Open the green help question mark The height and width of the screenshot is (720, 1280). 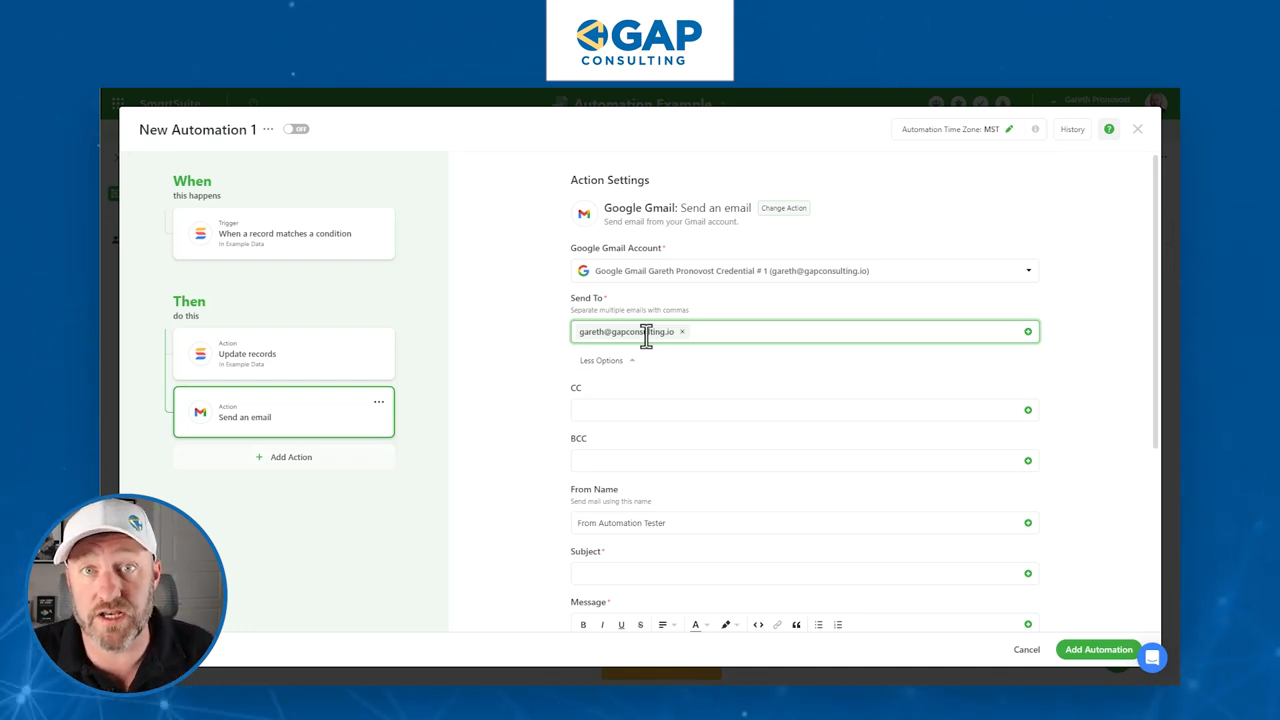[1109, 129]
